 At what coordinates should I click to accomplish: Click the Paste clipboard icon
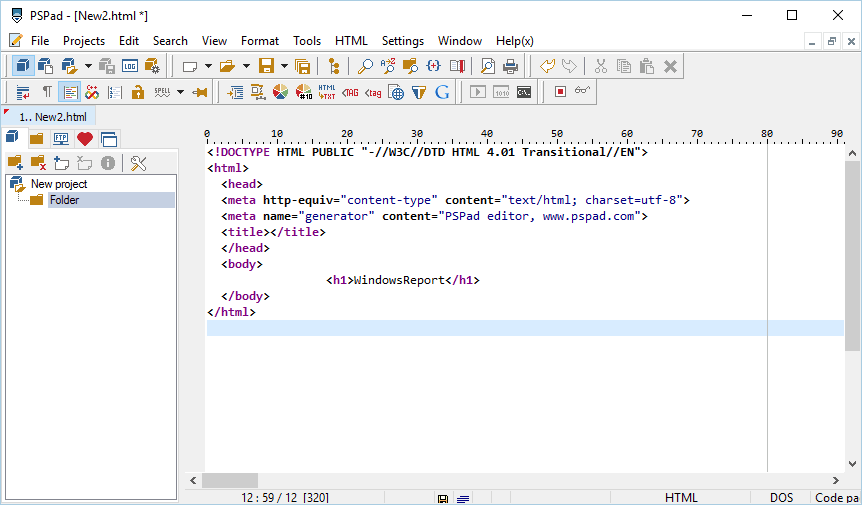pyautogui.click(x=647, y=66)
